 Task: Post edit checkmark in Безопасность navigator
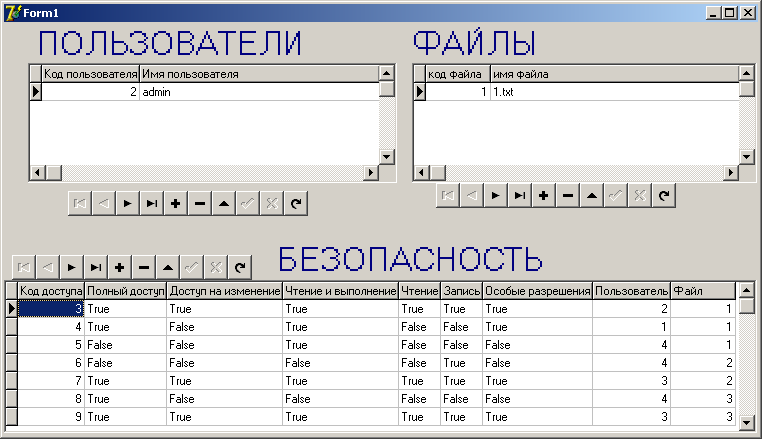point(191,267)
